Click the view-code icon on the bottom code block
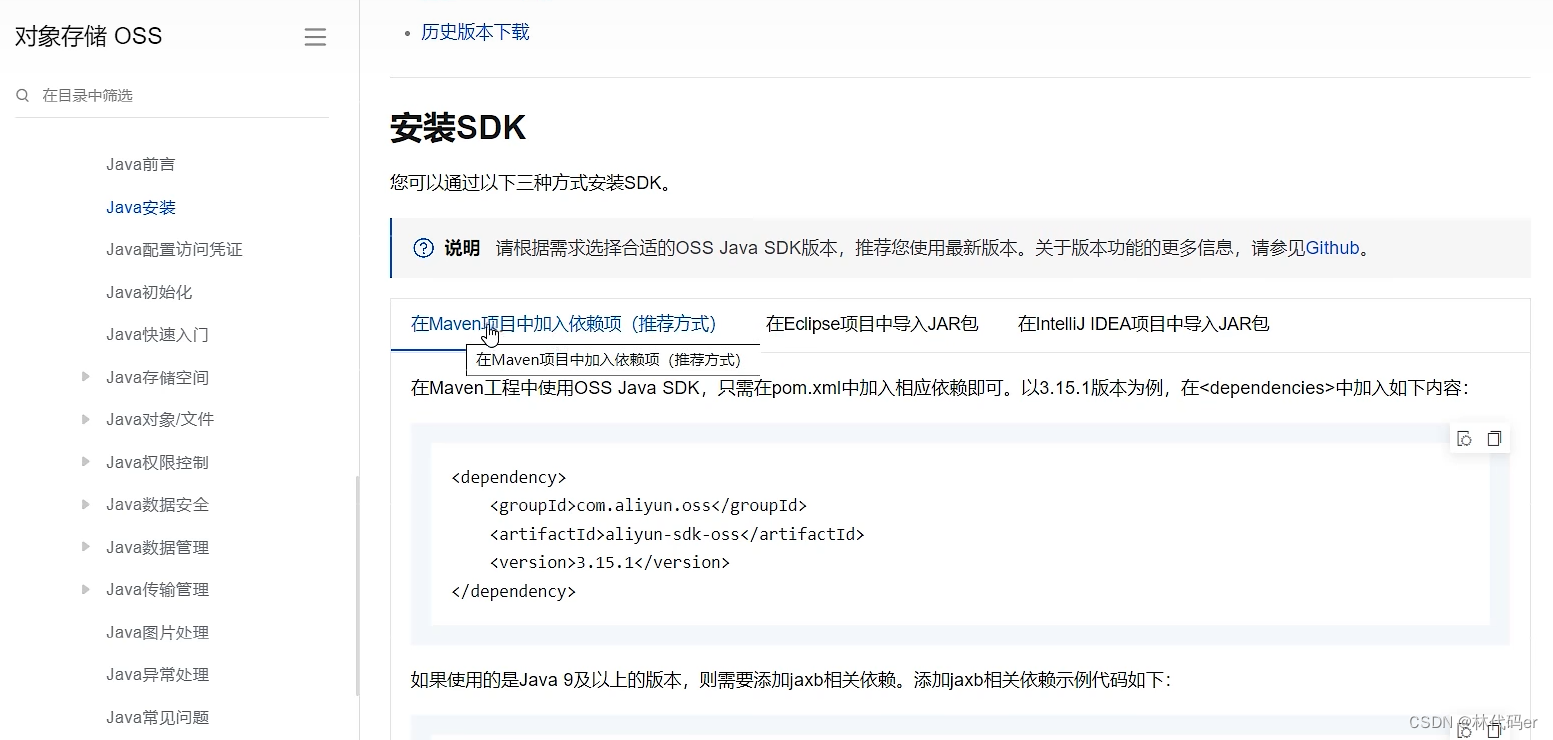 (1464, 731)
